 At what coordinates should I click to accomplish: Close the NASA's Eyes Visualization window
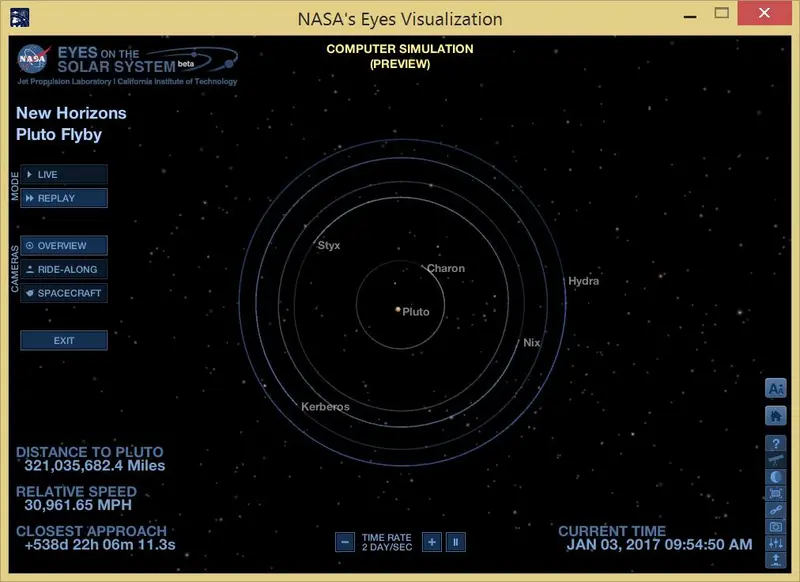click(x=764, y=13)
